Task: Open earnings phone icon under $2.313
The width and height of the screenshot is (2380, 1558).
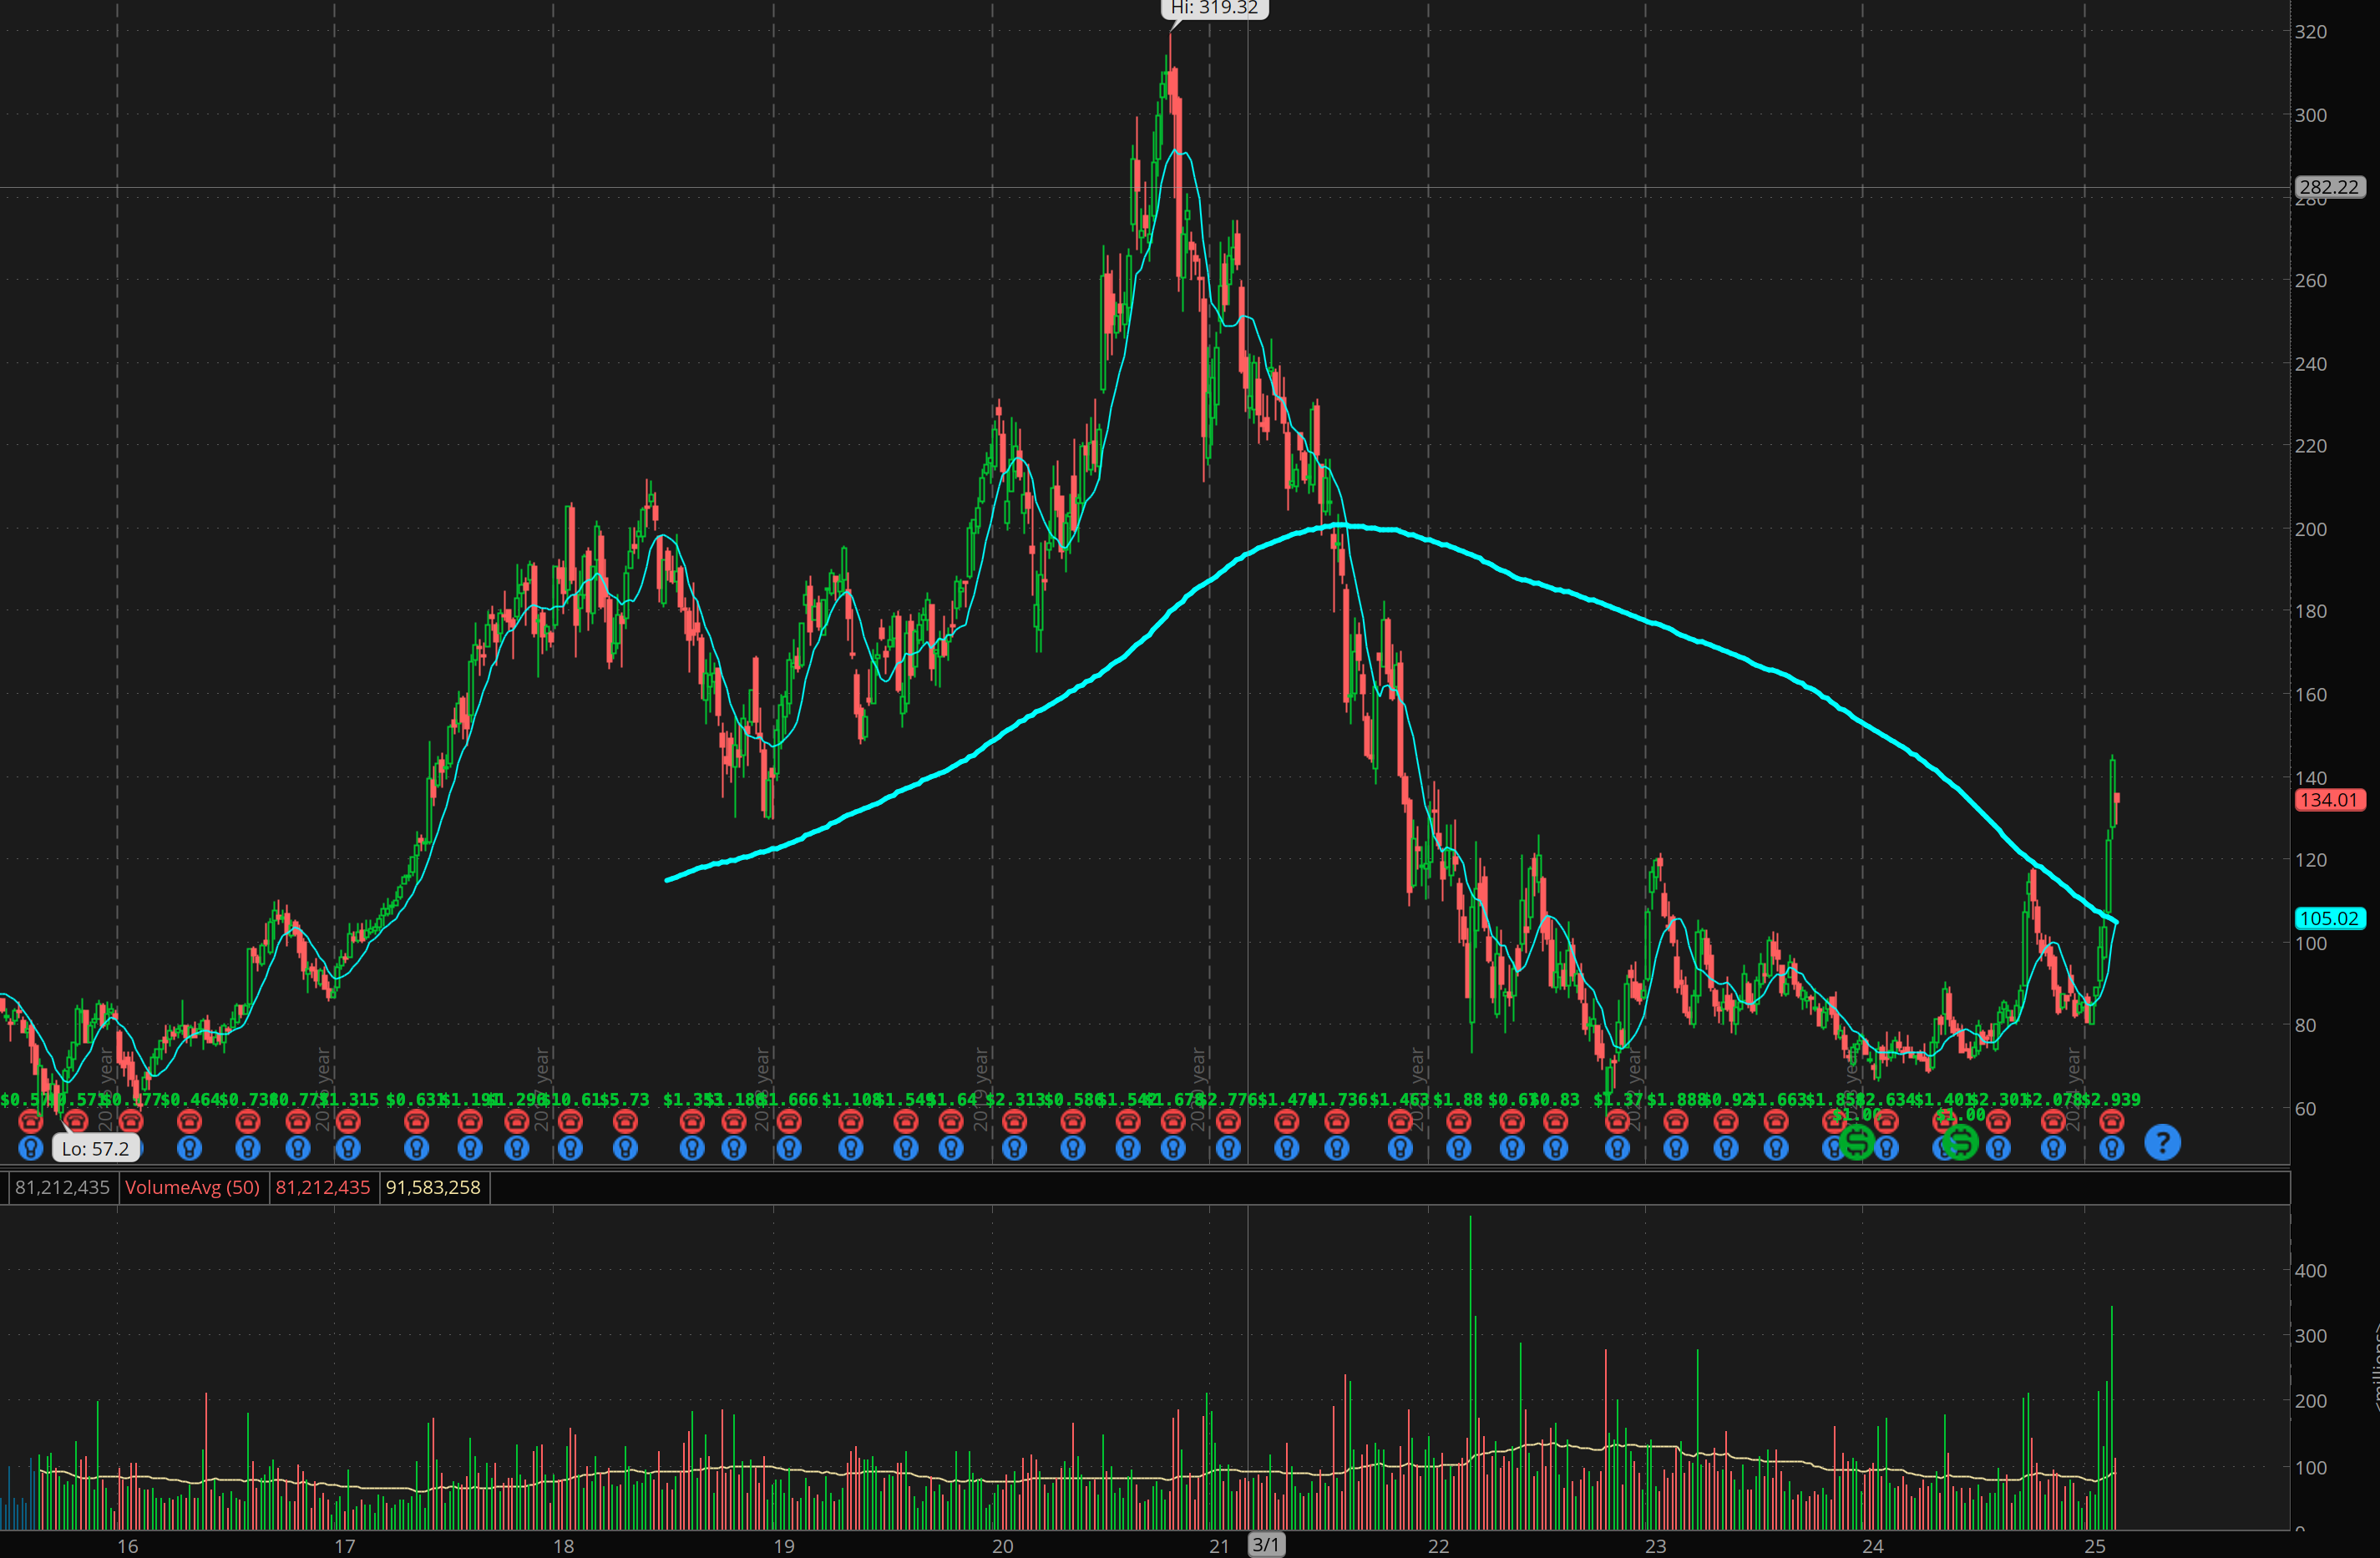Action: coord(1014,1122)
